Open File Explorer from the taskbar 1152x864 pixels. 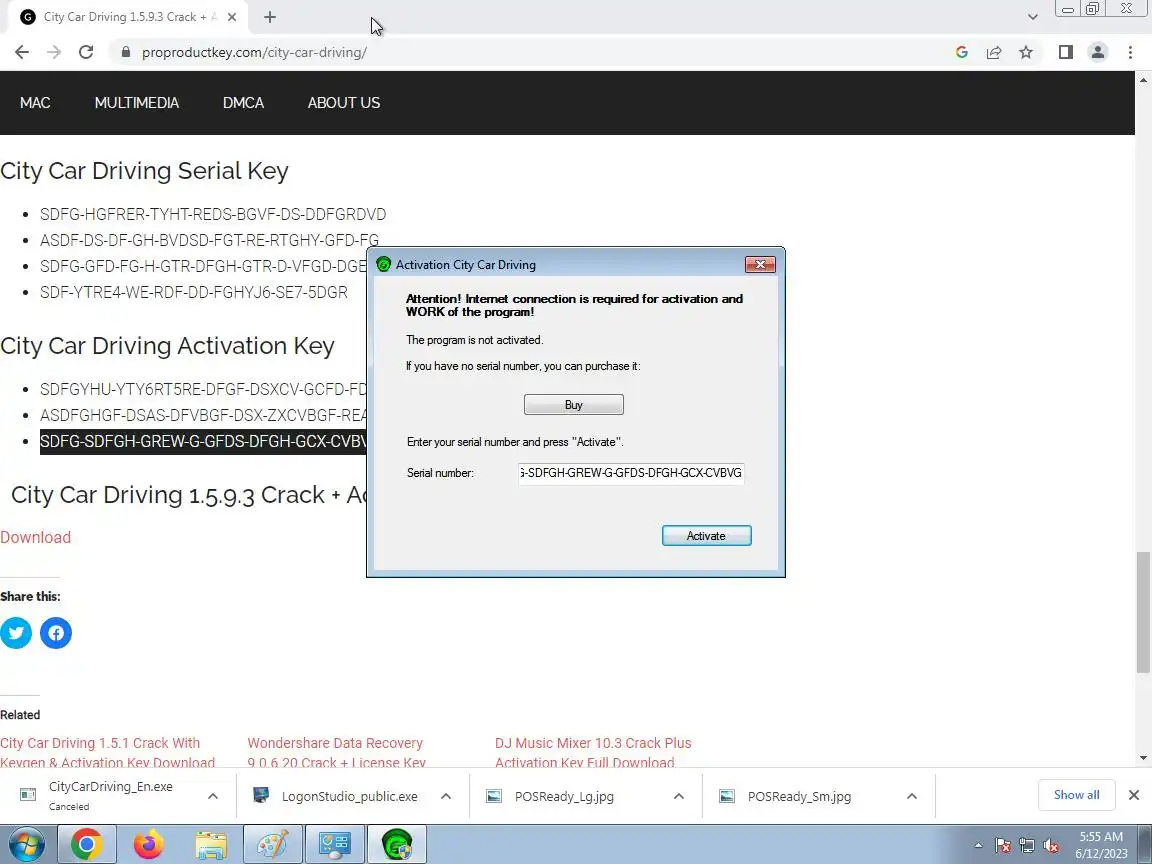(x=211, y=845)
